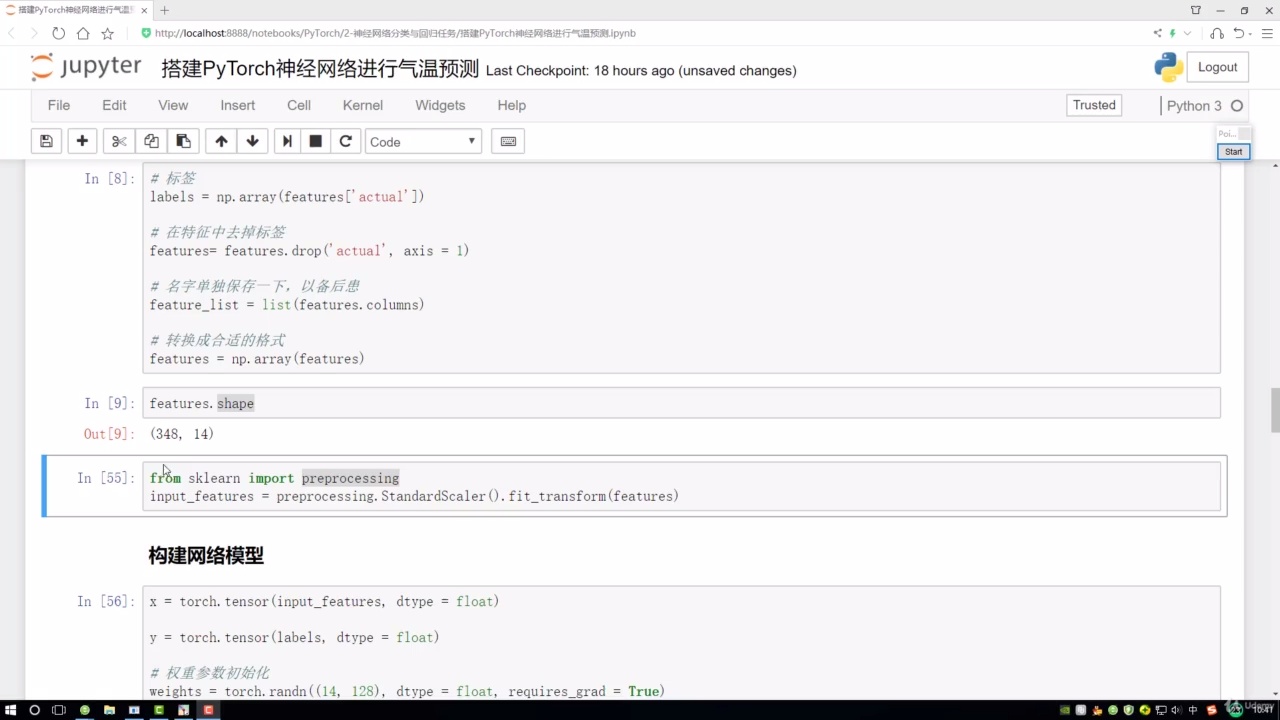Open the Widgets menu
Viewport: 1280px width, 720px height.
(x=440, y=105)
